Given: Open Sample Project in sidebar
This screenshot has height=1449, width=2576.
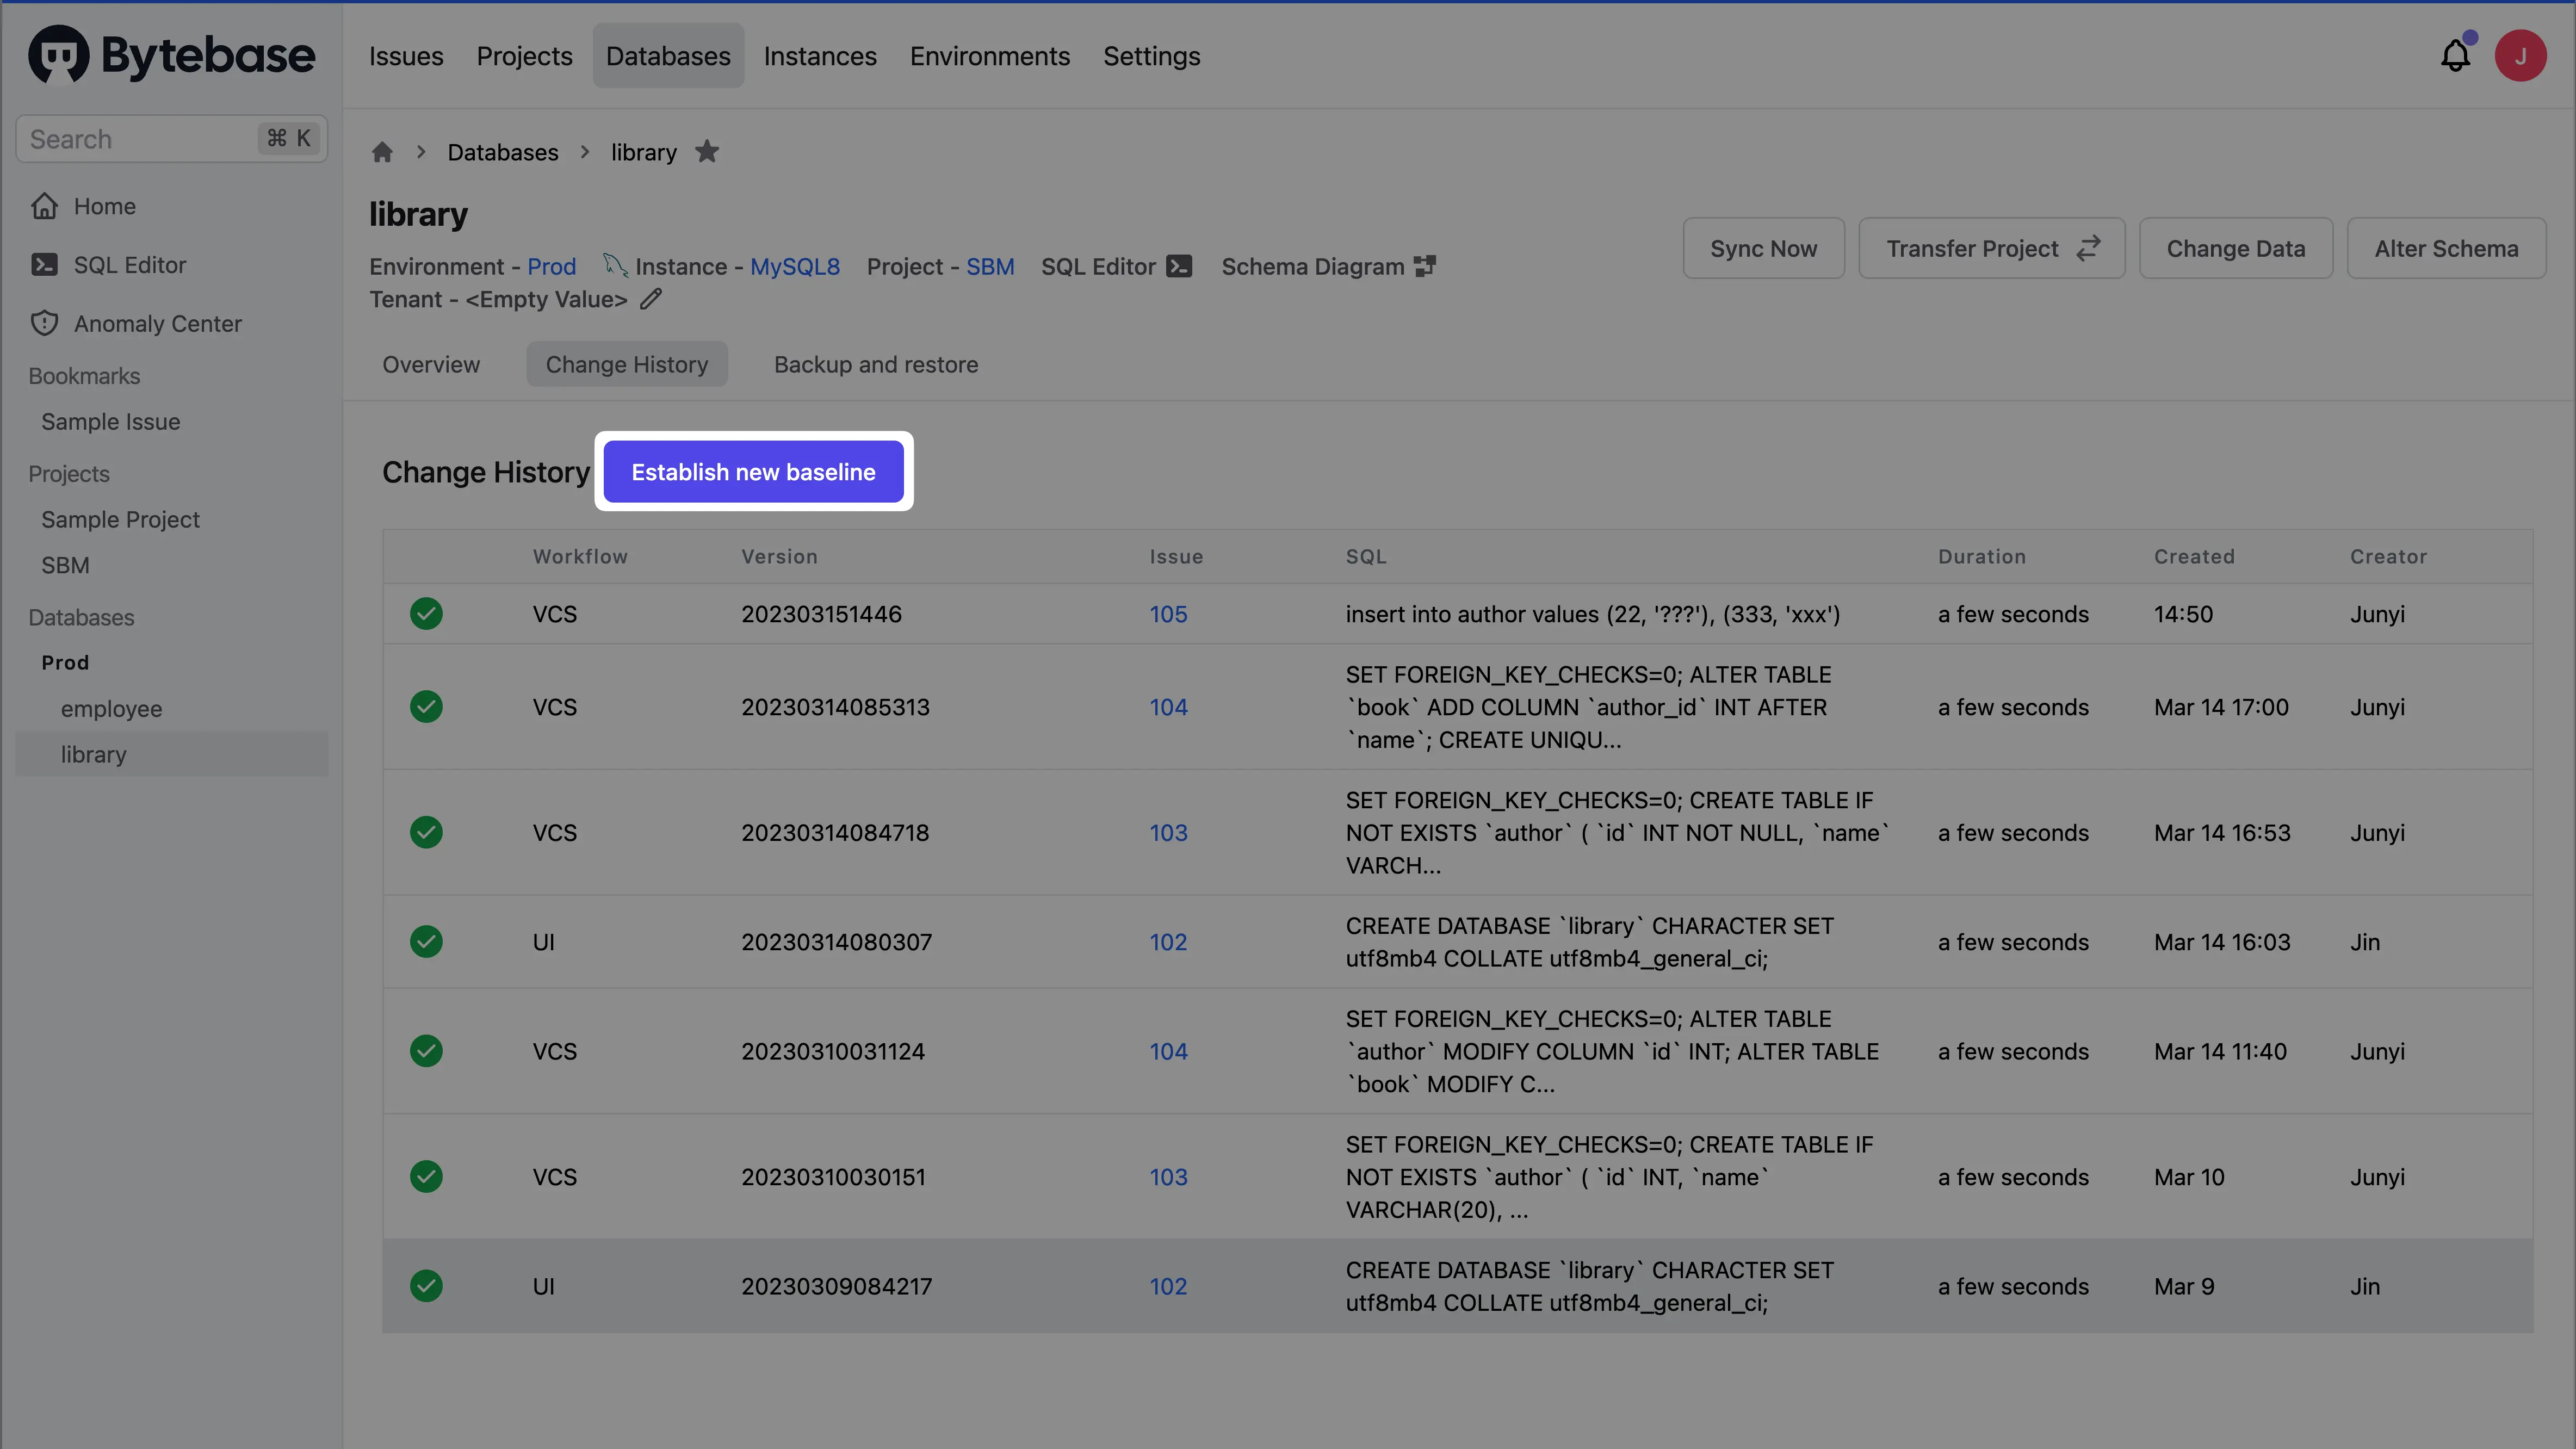Looking at the screenshot, I should pos(120,520).
